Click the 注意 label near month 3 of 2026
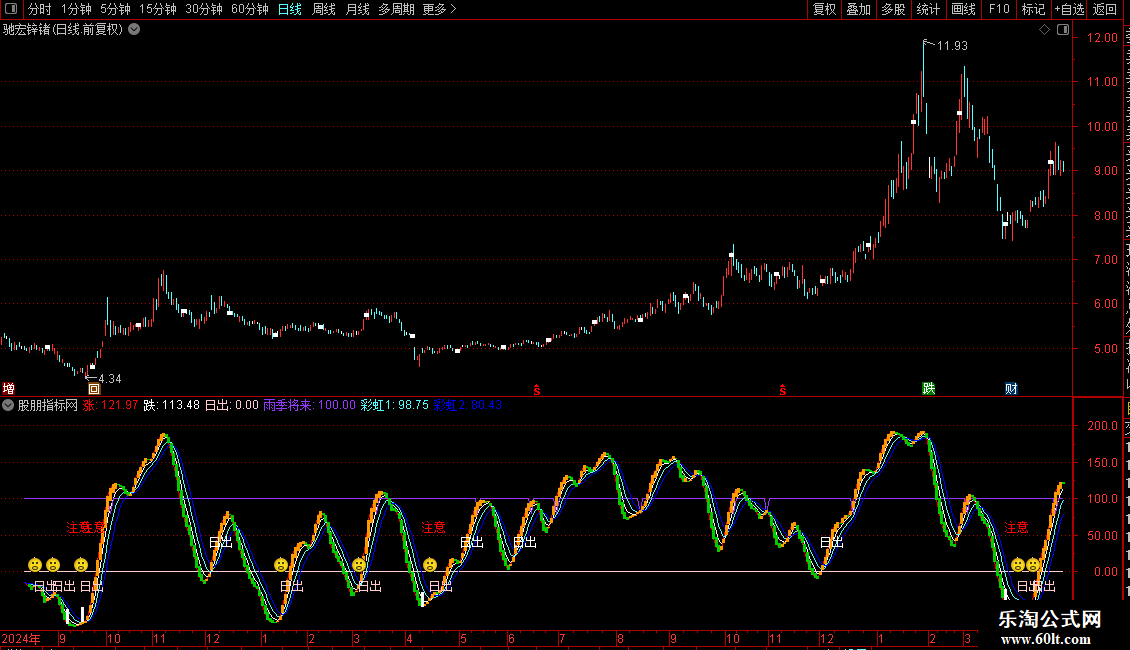This screenshot has height=650, width=1130. (1016, 528)
